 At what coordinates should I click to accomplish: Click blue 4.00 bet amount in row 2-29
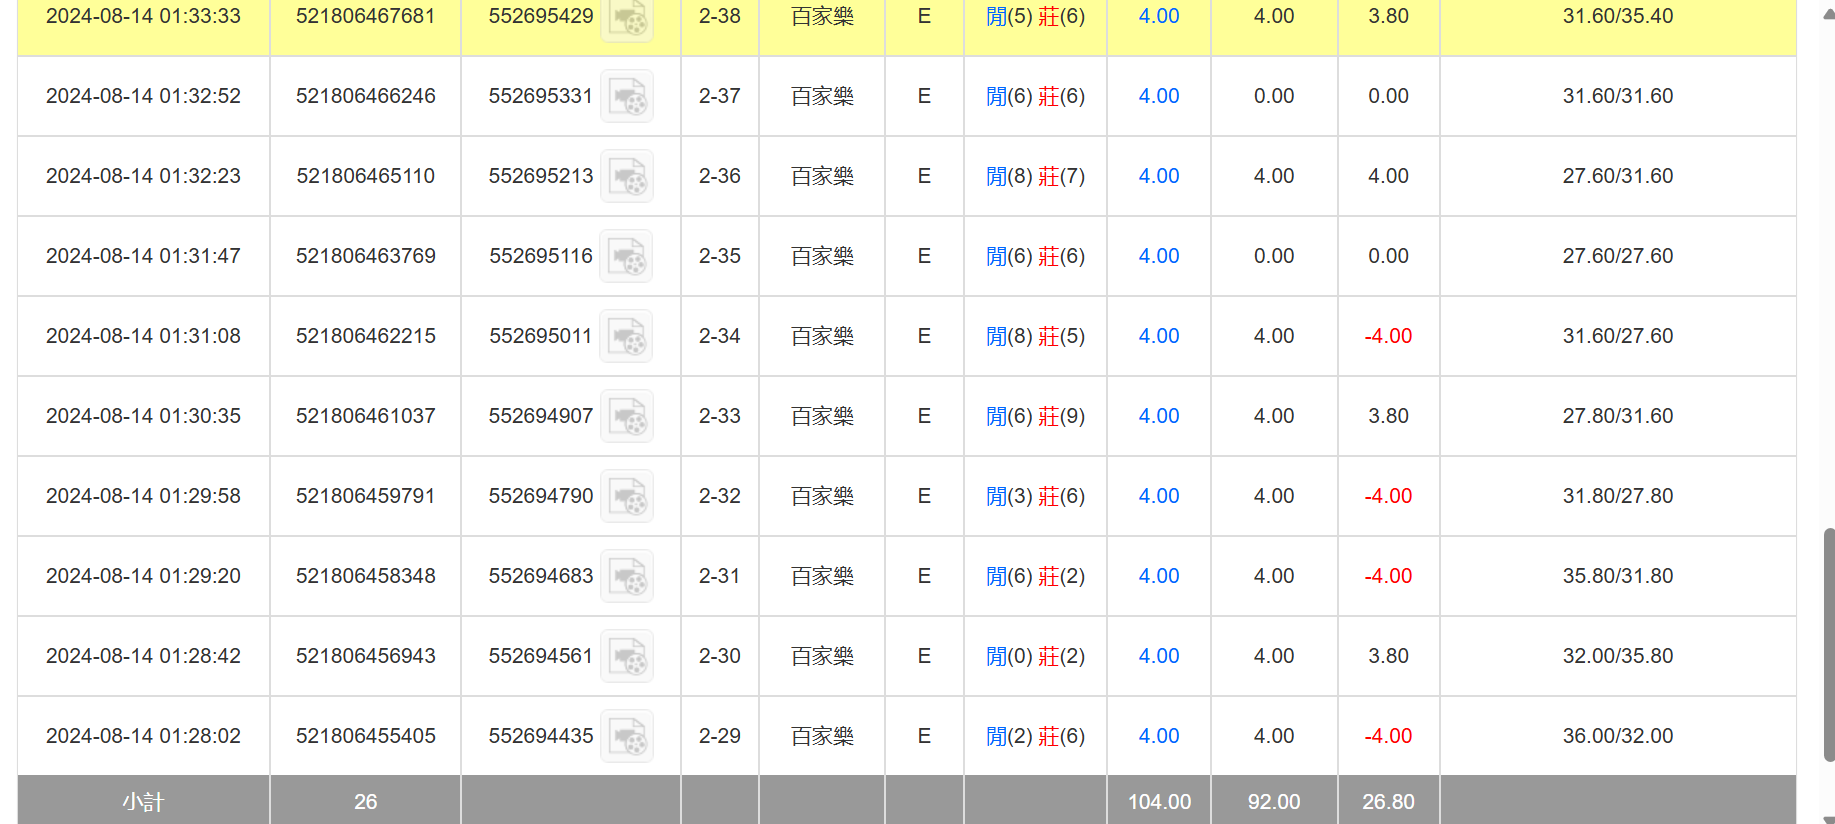[x=1158, y=736]
